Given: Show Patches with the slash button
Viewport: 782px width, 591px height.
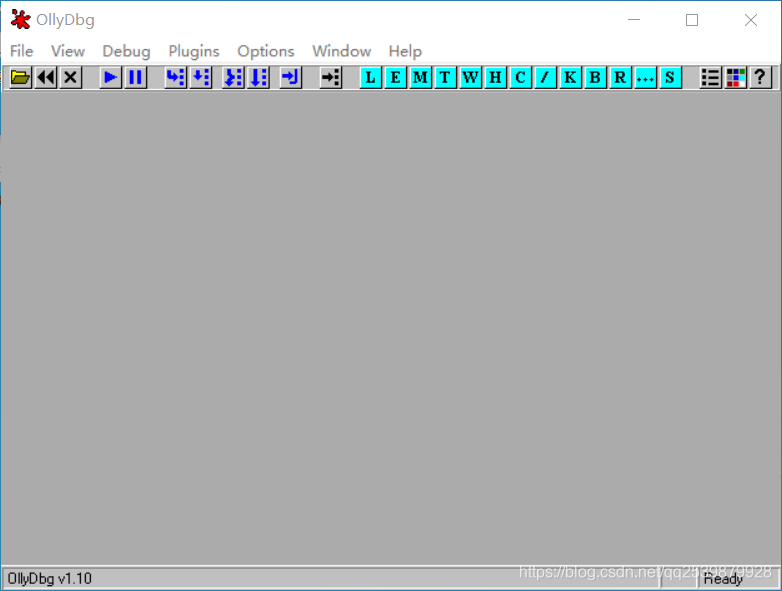Looking at the screenshot, I should (545, 77).
